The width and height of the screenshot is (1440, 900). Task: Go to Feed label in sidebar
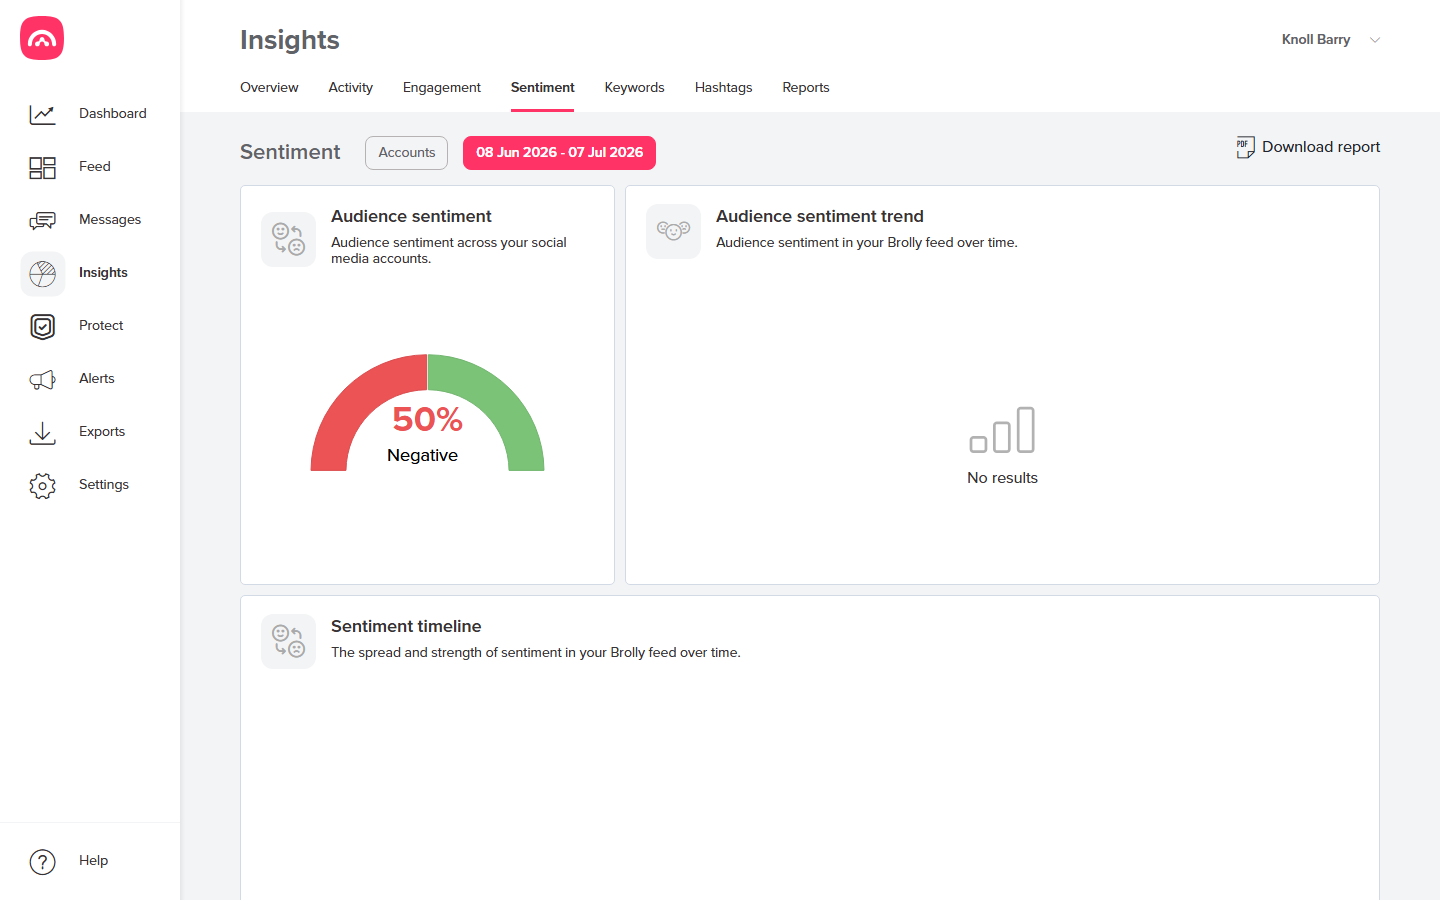(95, 167)
